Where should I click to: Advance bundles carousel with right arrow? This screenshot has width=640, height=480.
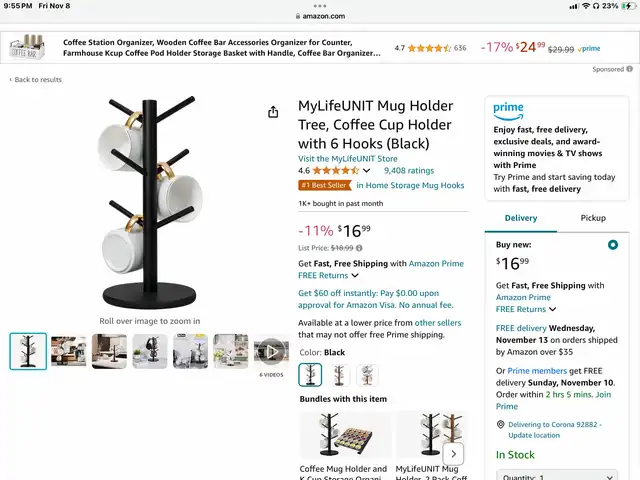click(453, 453)
